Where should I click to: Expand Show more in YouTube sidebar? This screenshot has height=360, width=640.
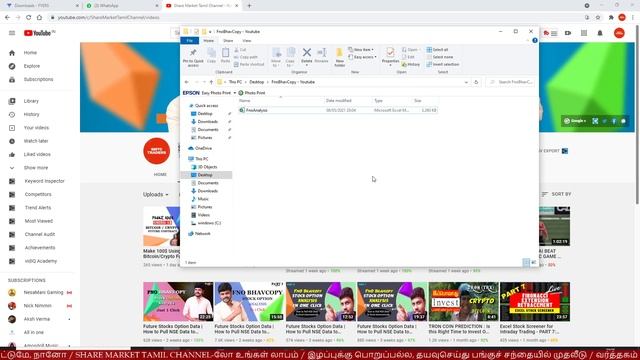click(36, 168)
